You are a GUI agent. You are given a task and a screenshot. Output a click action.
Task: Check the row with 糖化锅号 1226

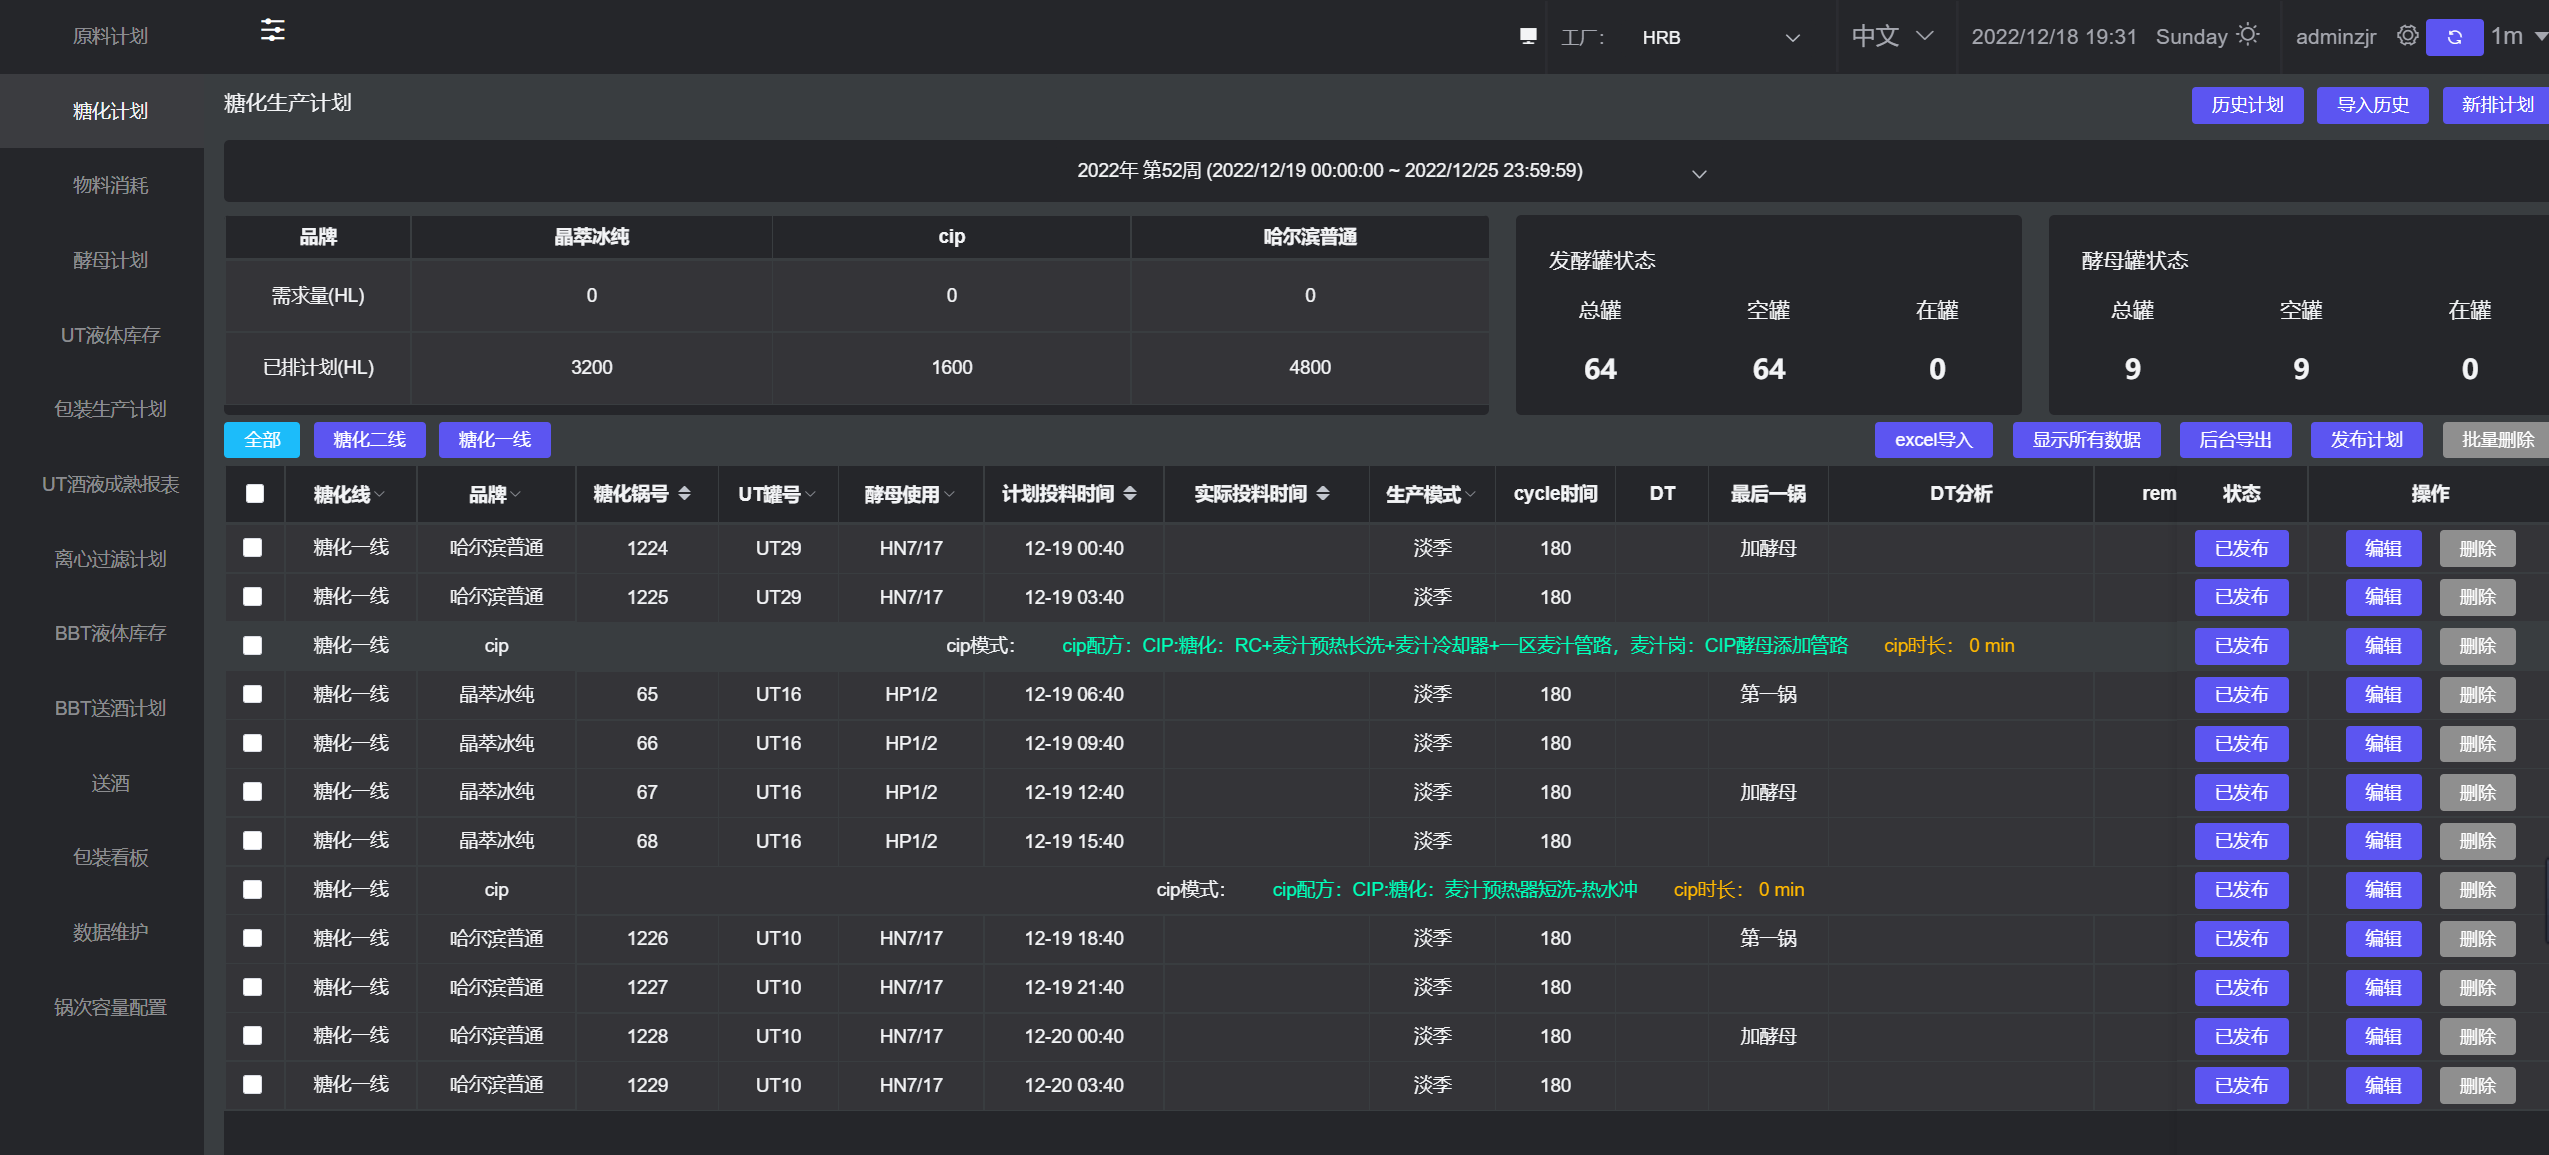click(253, 938)
